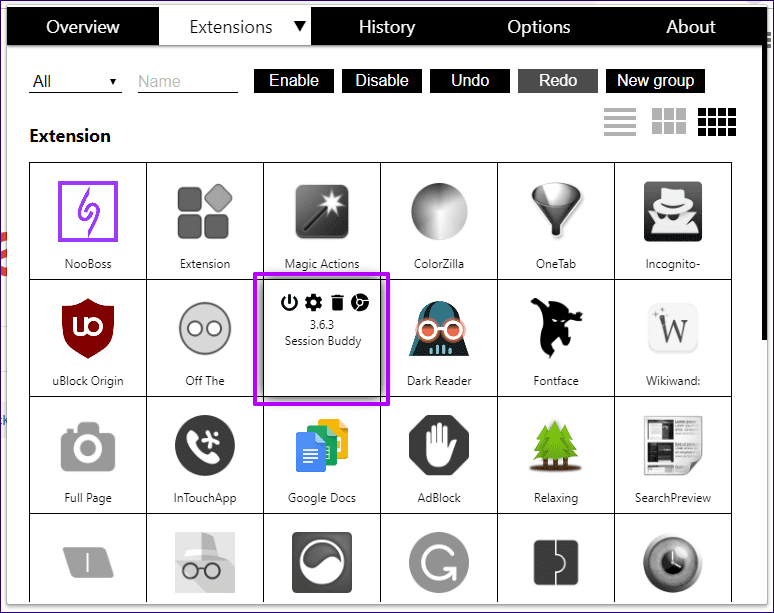Click the puzzle-split square icon
Screen dimensions: 774x613
pyautogui.click(x=556, y=562)
